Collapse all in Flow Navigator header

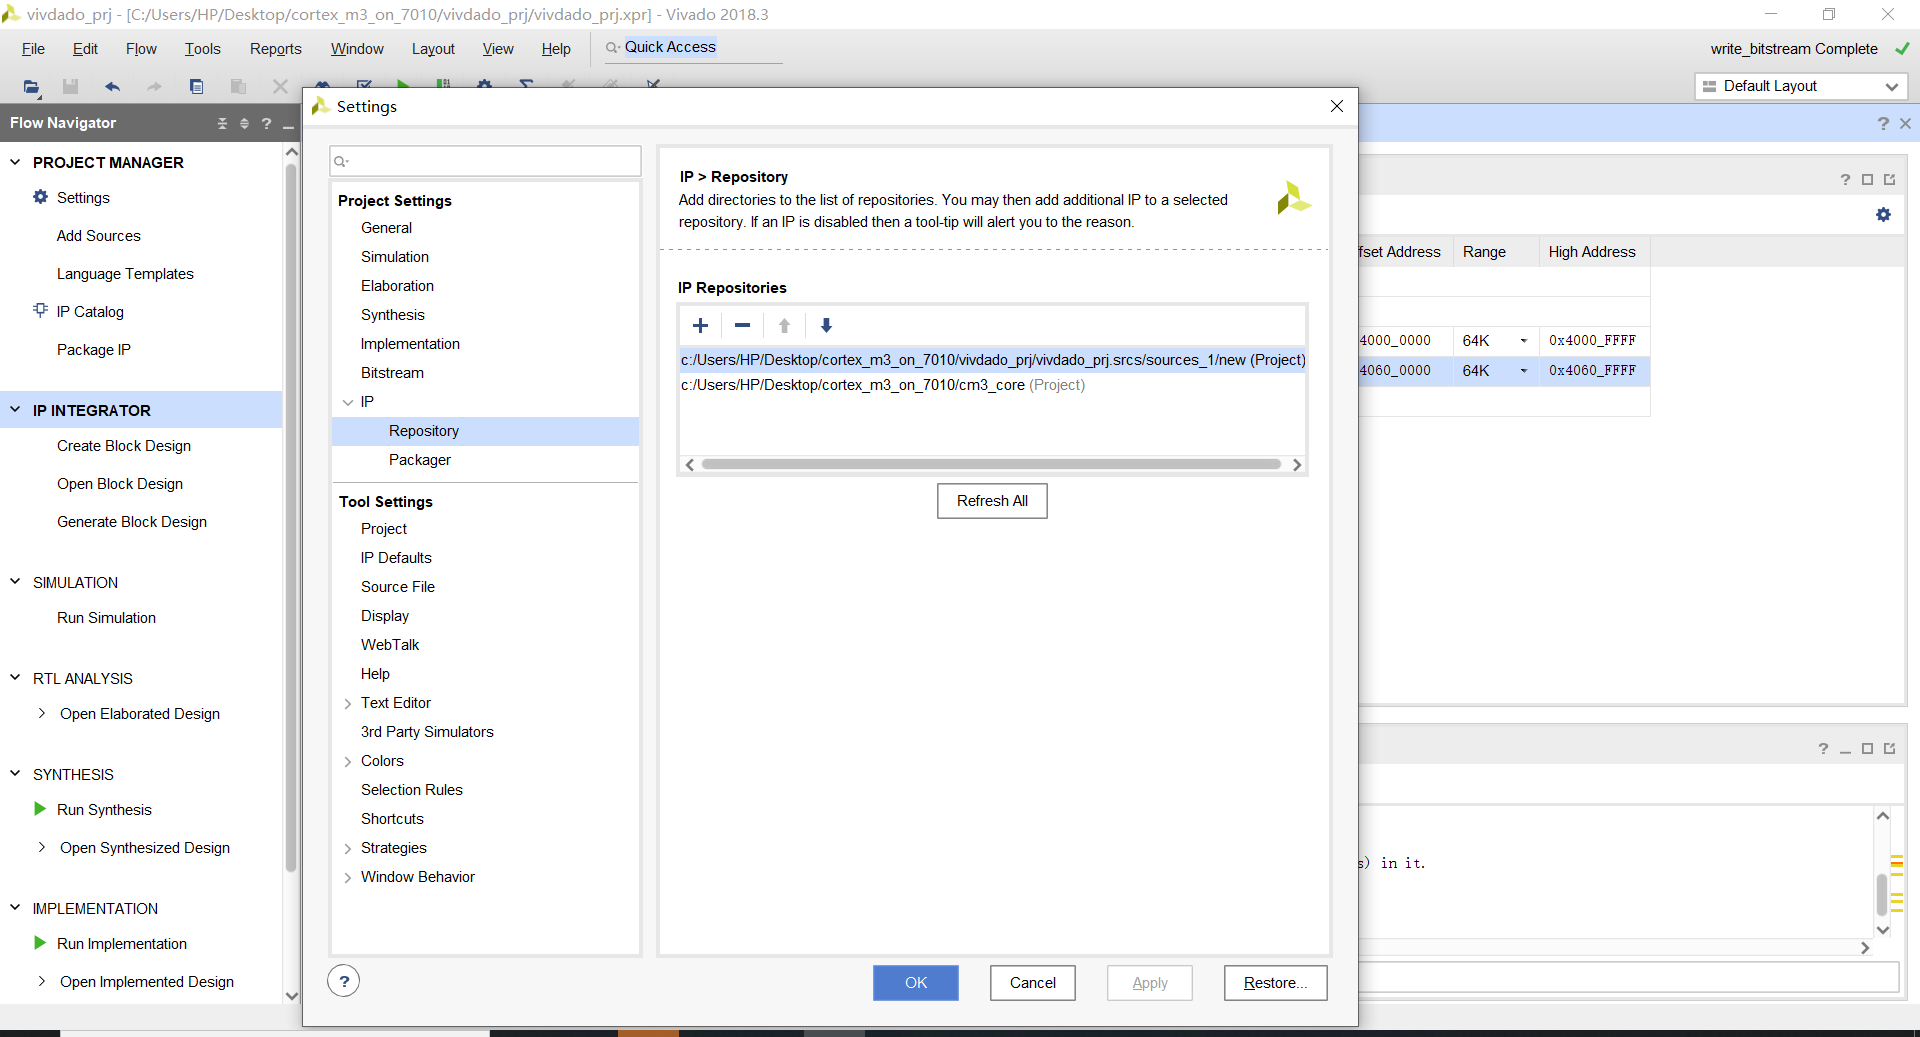pyautogui.click(x=222, y=123)
